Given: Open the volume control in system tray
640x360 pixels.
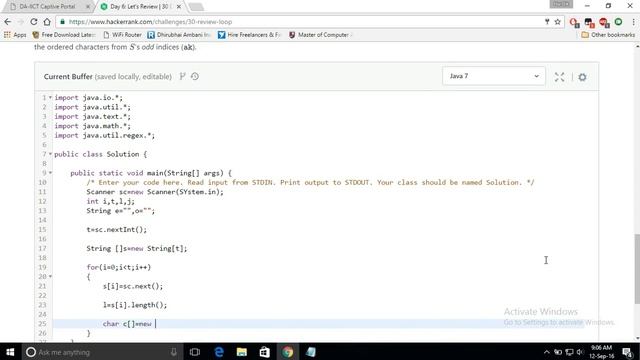Looking at the screenshot, I should coord(580,352).
